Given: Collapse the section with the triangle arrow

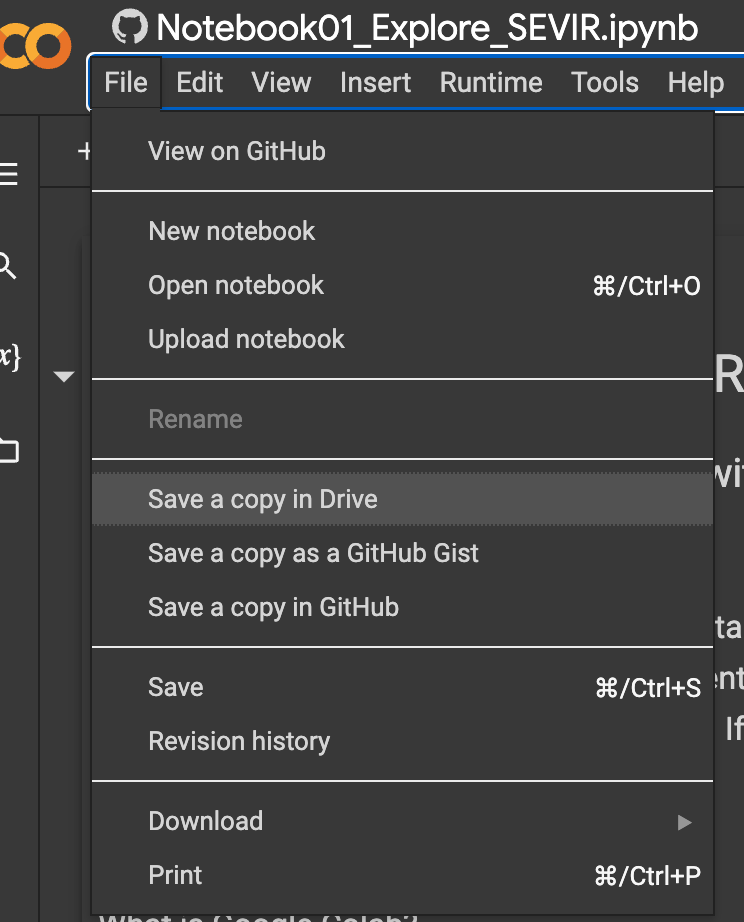Looking at the screenshot, I should tap(64, 376).
